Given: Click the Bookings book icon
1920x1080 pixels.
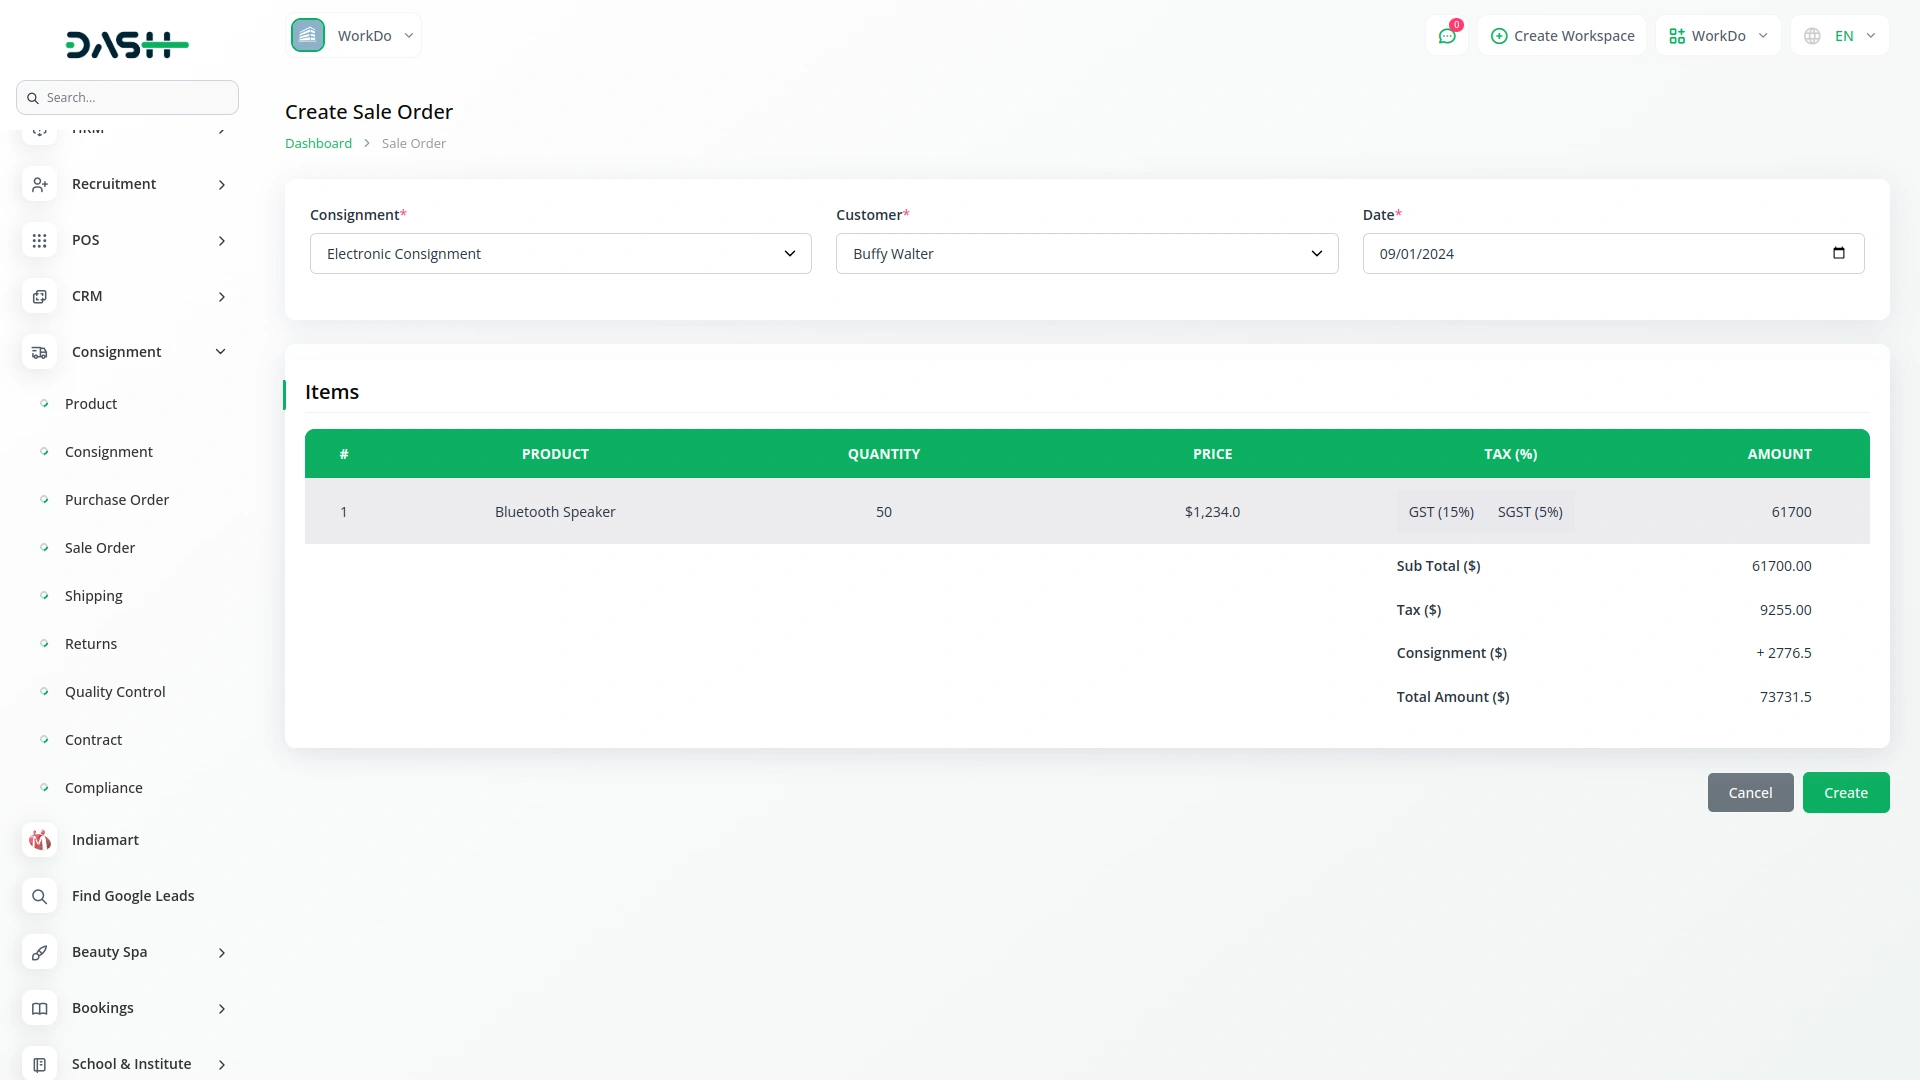Looking at the screenshot, I should pyautogui.click(x=39, y=1008).
